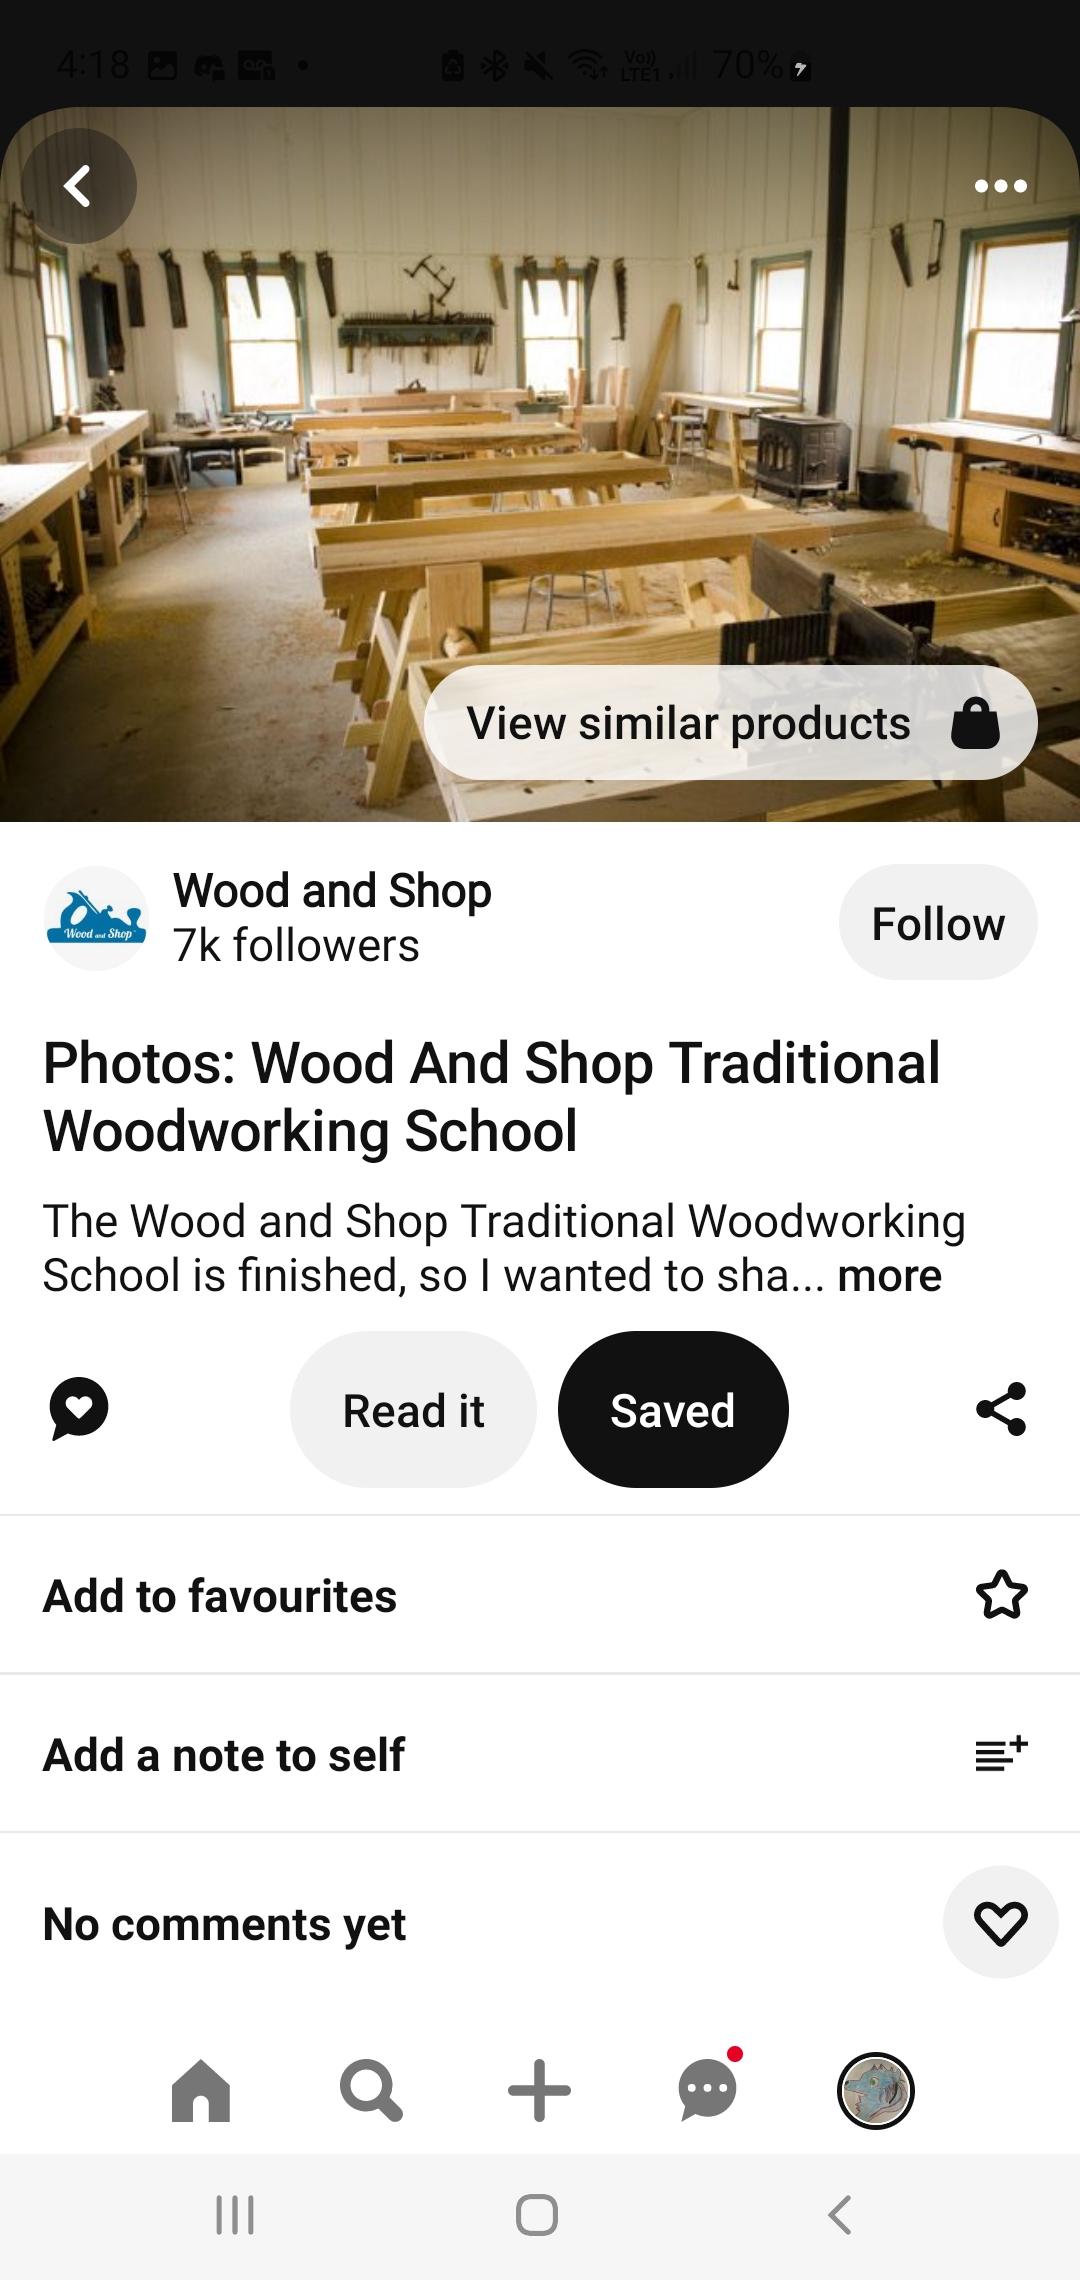Tap the comment bubble heart icon
The image size is (1080, 2280).
(79, 1409)
